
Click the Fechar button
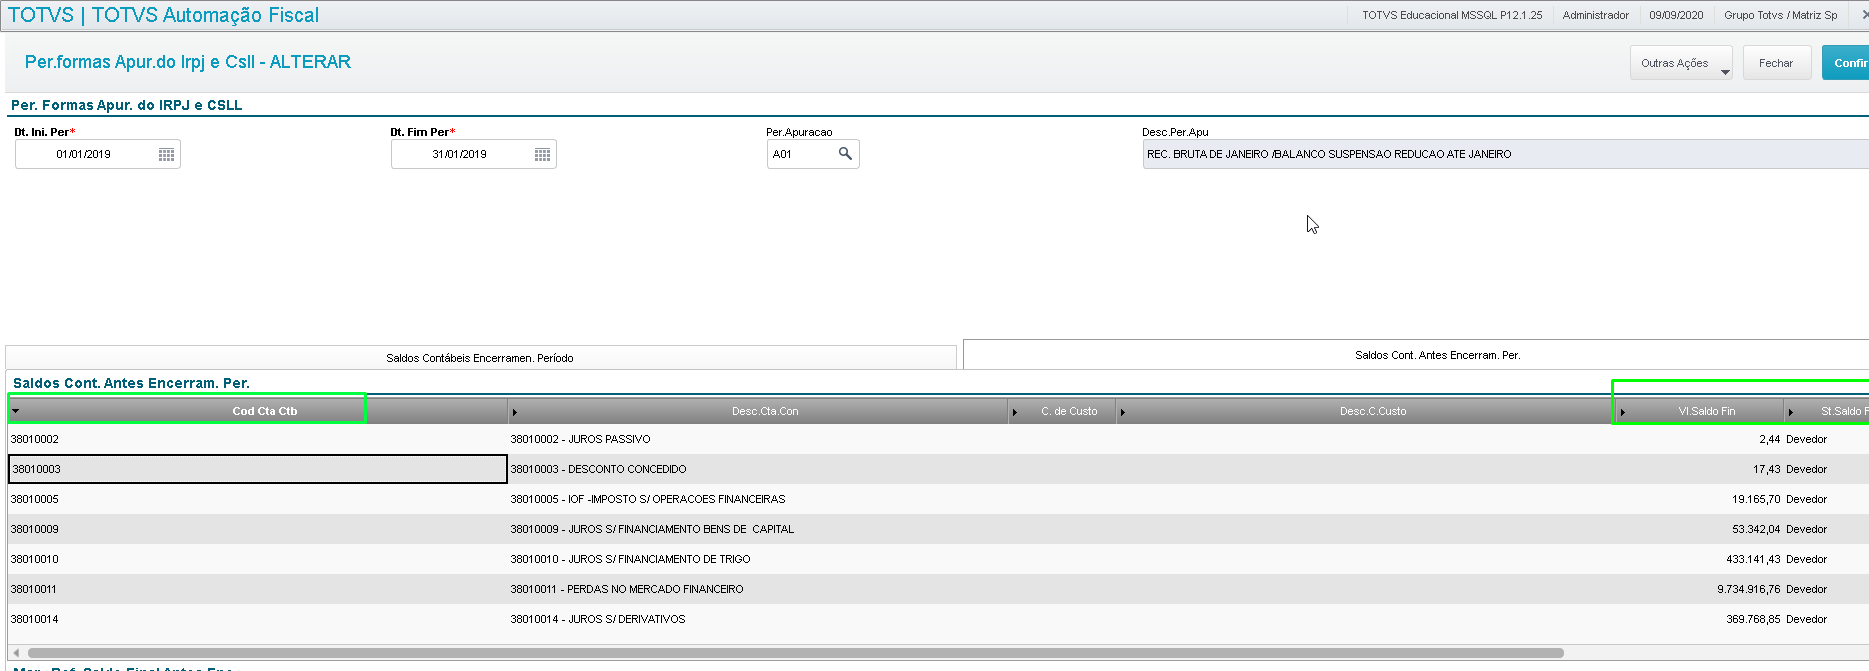tap(1776, 63)
